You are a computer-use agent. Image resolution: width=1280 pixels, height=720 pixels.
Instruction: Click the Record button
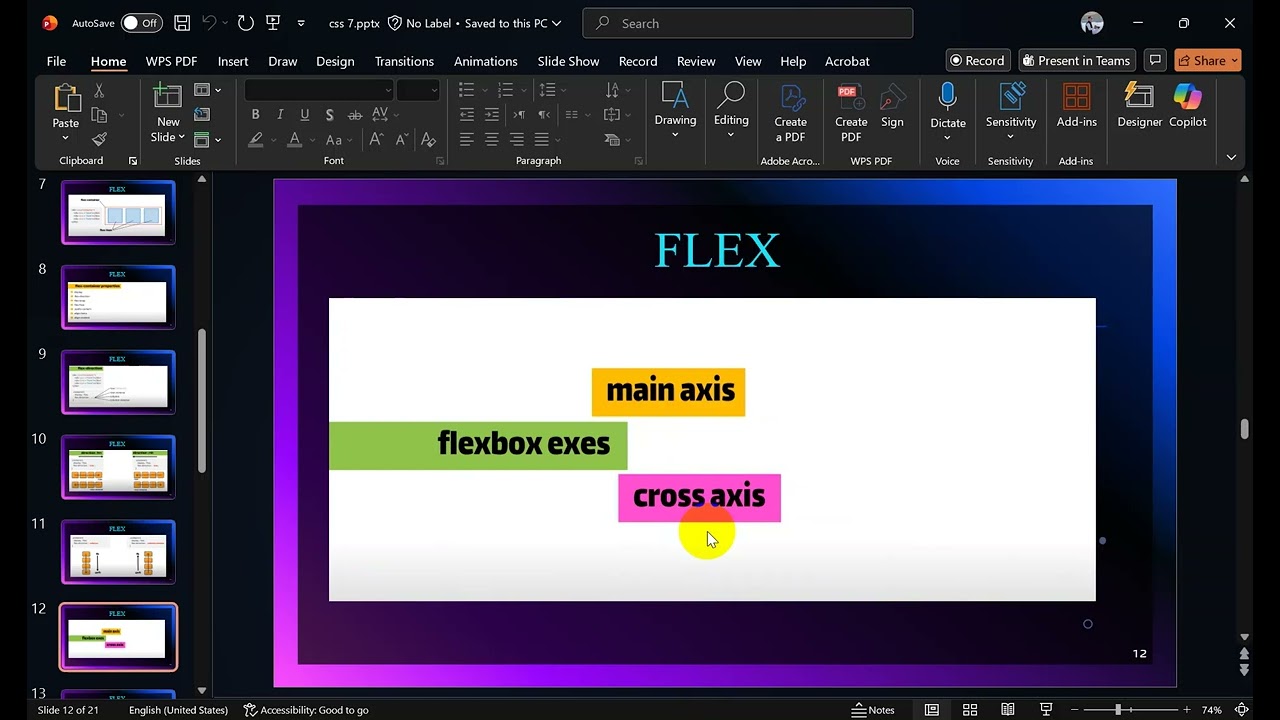[x=978, y=60]
